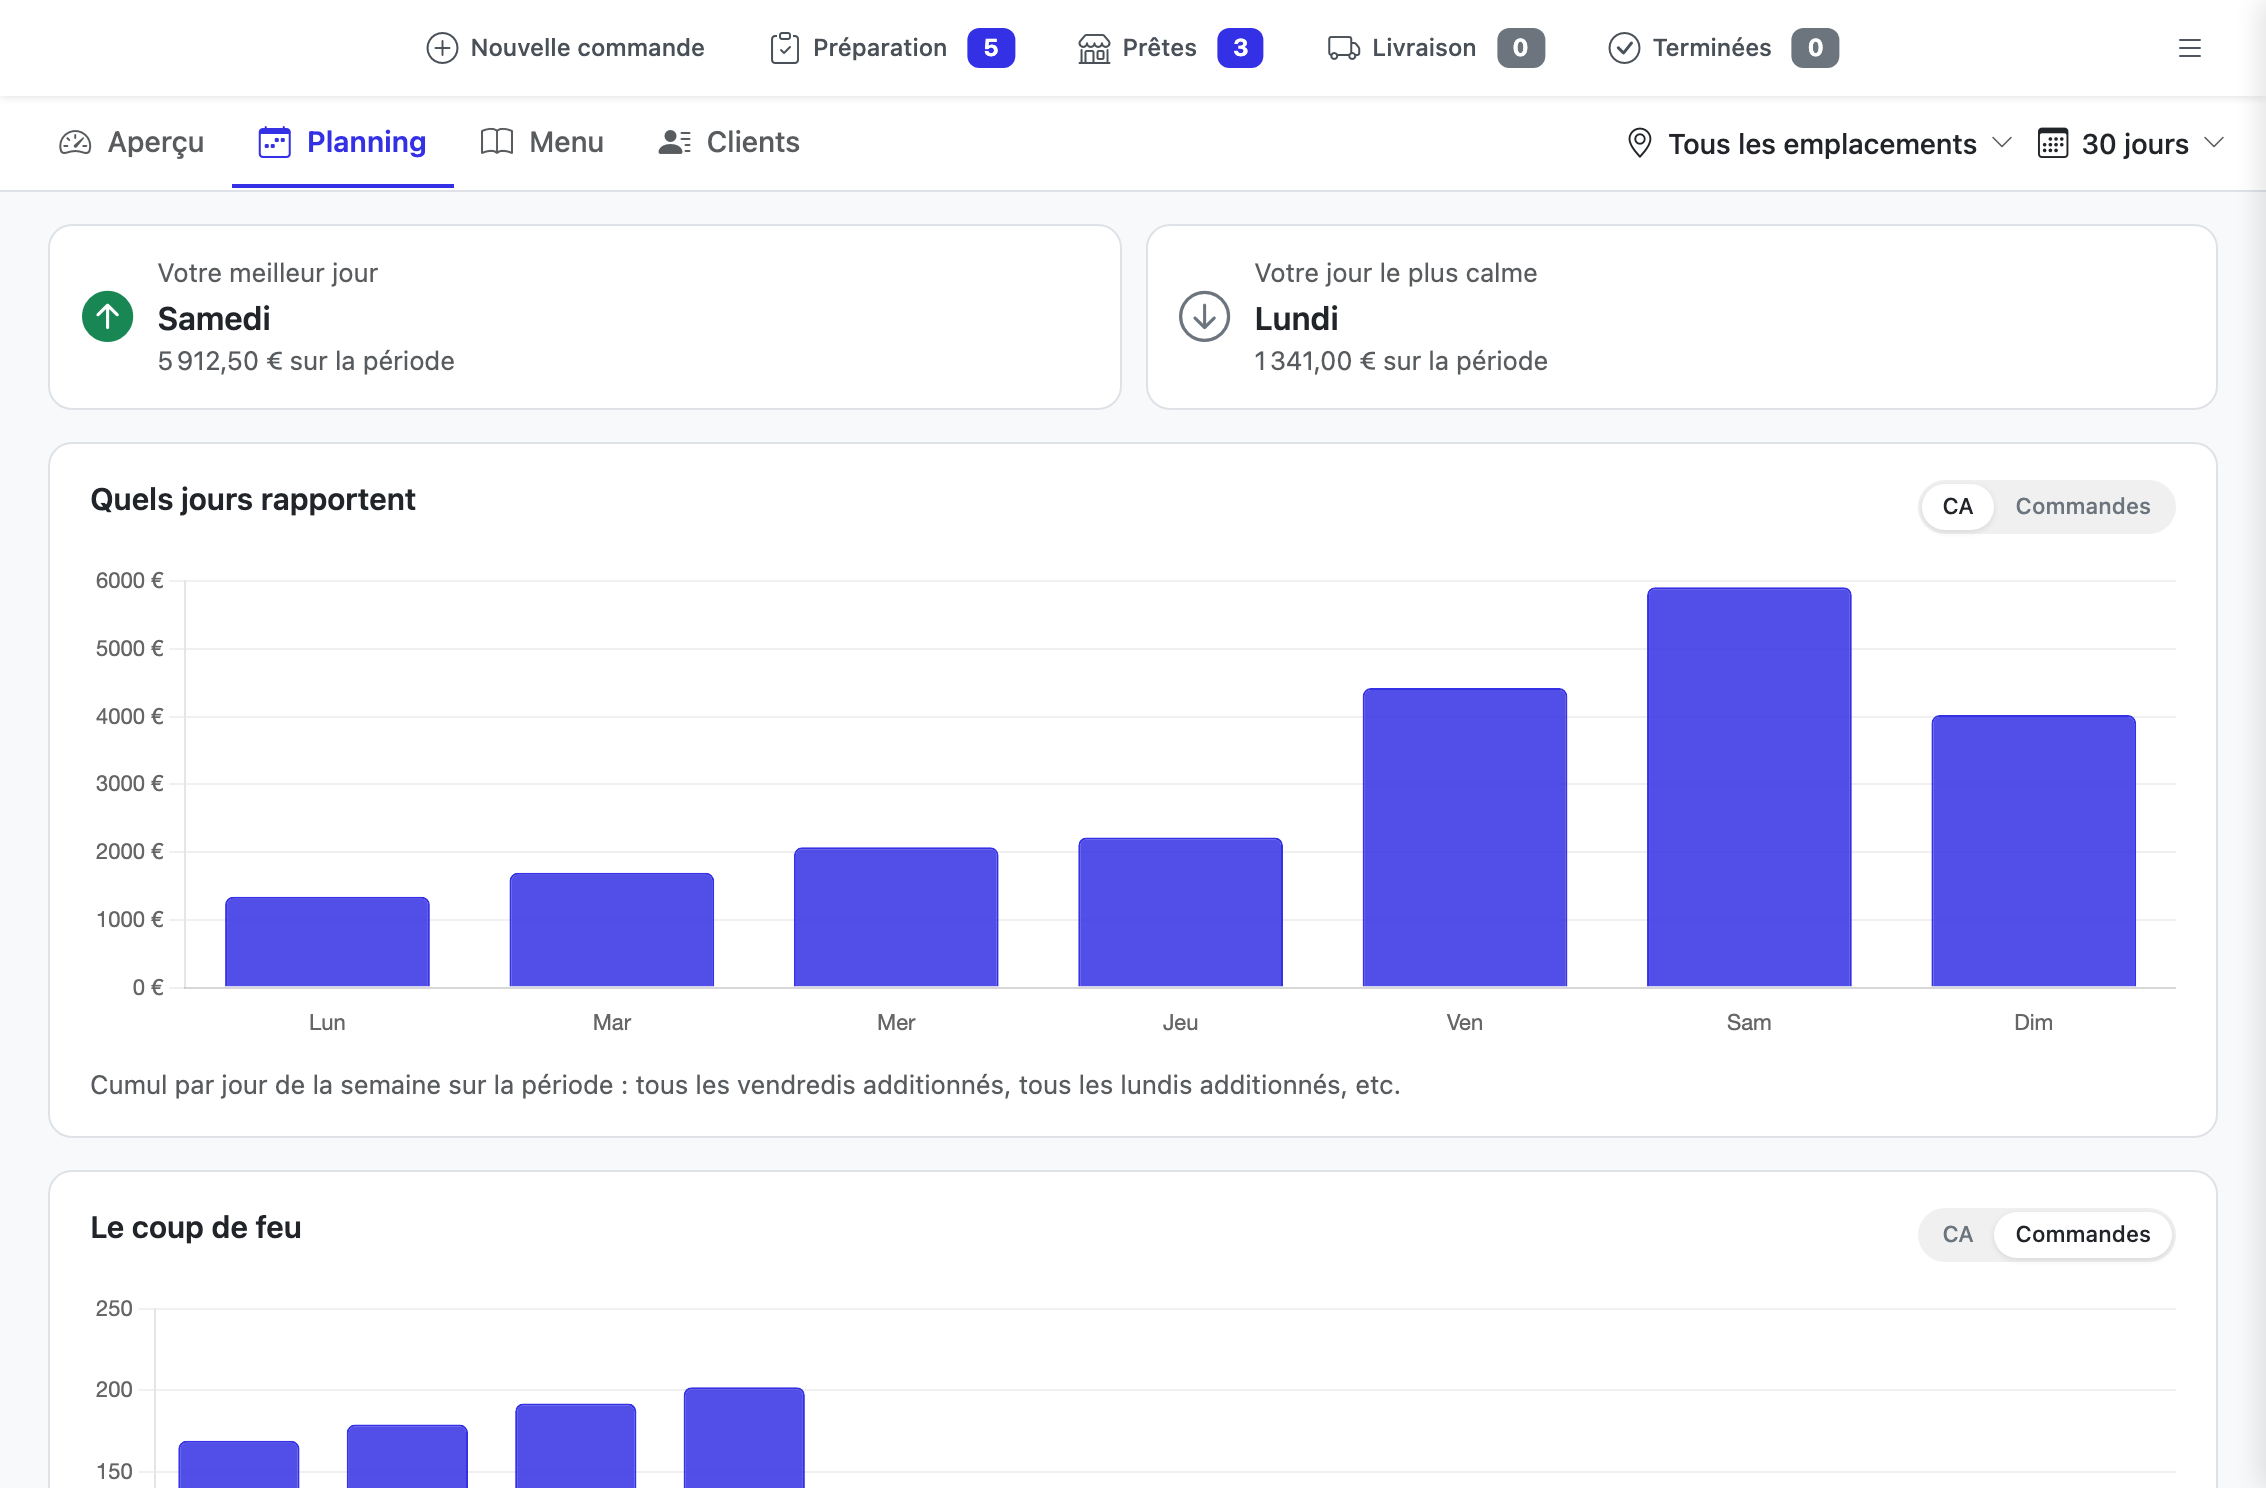Open the Terminées orders list

click(1723, 48)
